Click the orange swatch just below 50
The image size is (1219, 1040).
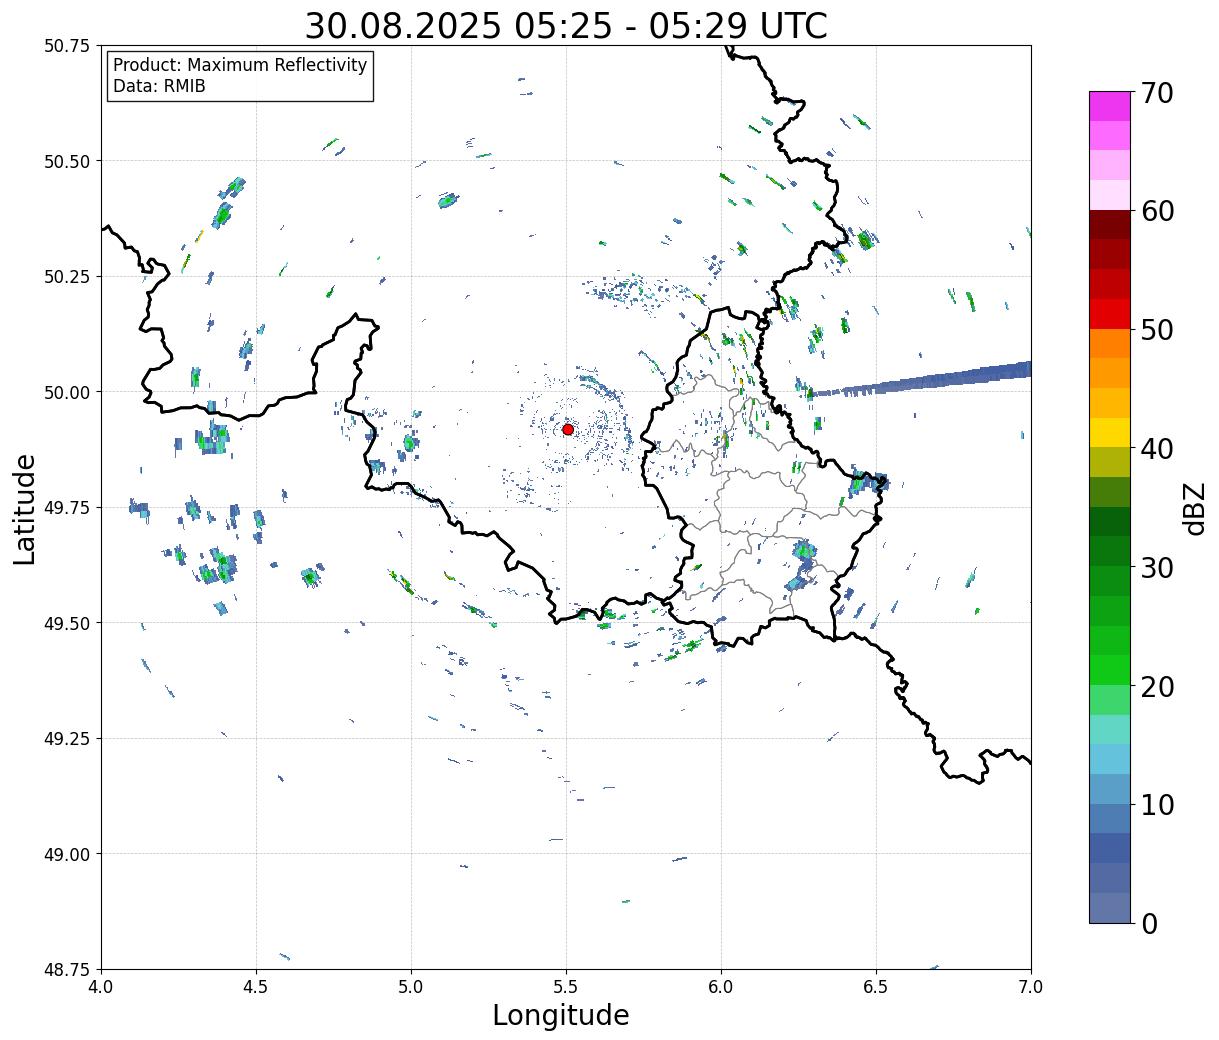pos(1110,343)
